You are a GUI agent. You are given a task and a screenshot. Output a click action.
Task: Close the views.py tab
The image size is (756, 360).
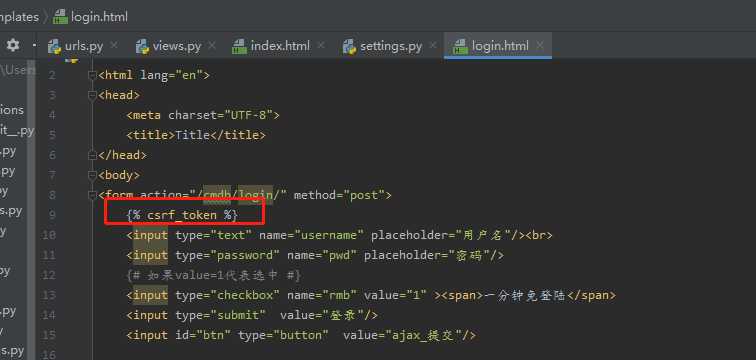(x=211, y=45)
